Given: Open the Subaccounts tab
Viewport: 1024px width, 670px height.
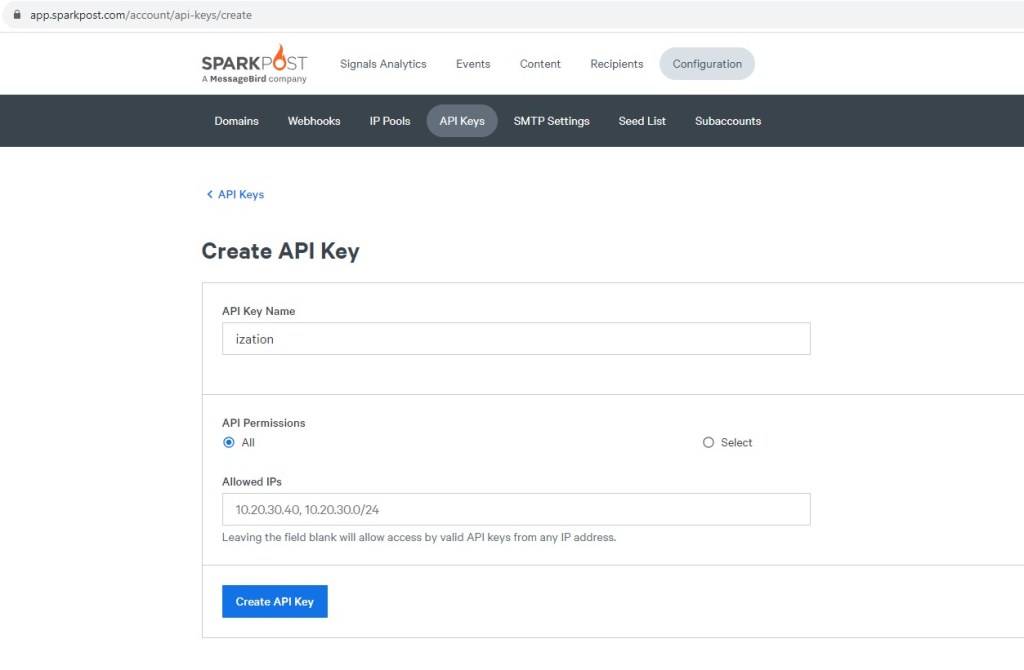Looking at the screenshot, I should tap(728, 121).
